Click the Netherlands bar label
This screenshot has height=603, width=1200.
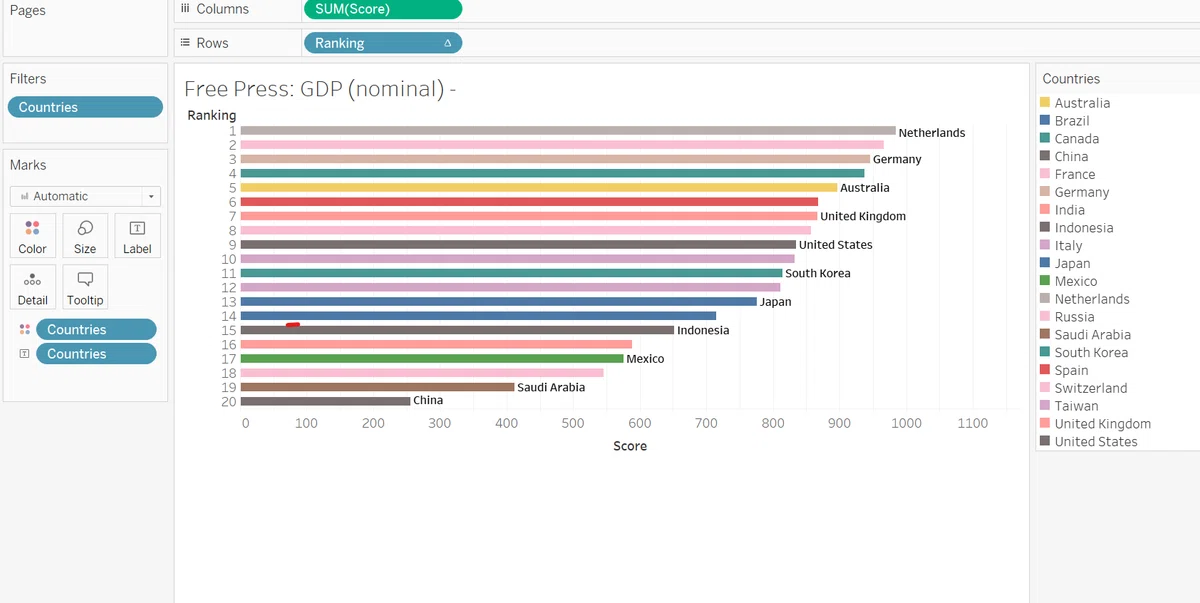tap(932, 132)
